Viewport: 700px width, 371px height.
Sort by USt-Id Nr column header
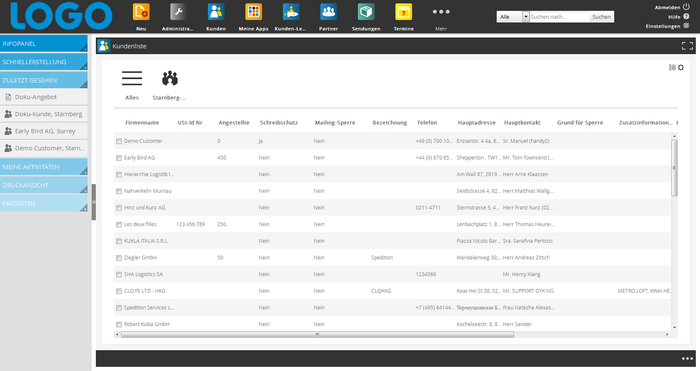[190, 122]
